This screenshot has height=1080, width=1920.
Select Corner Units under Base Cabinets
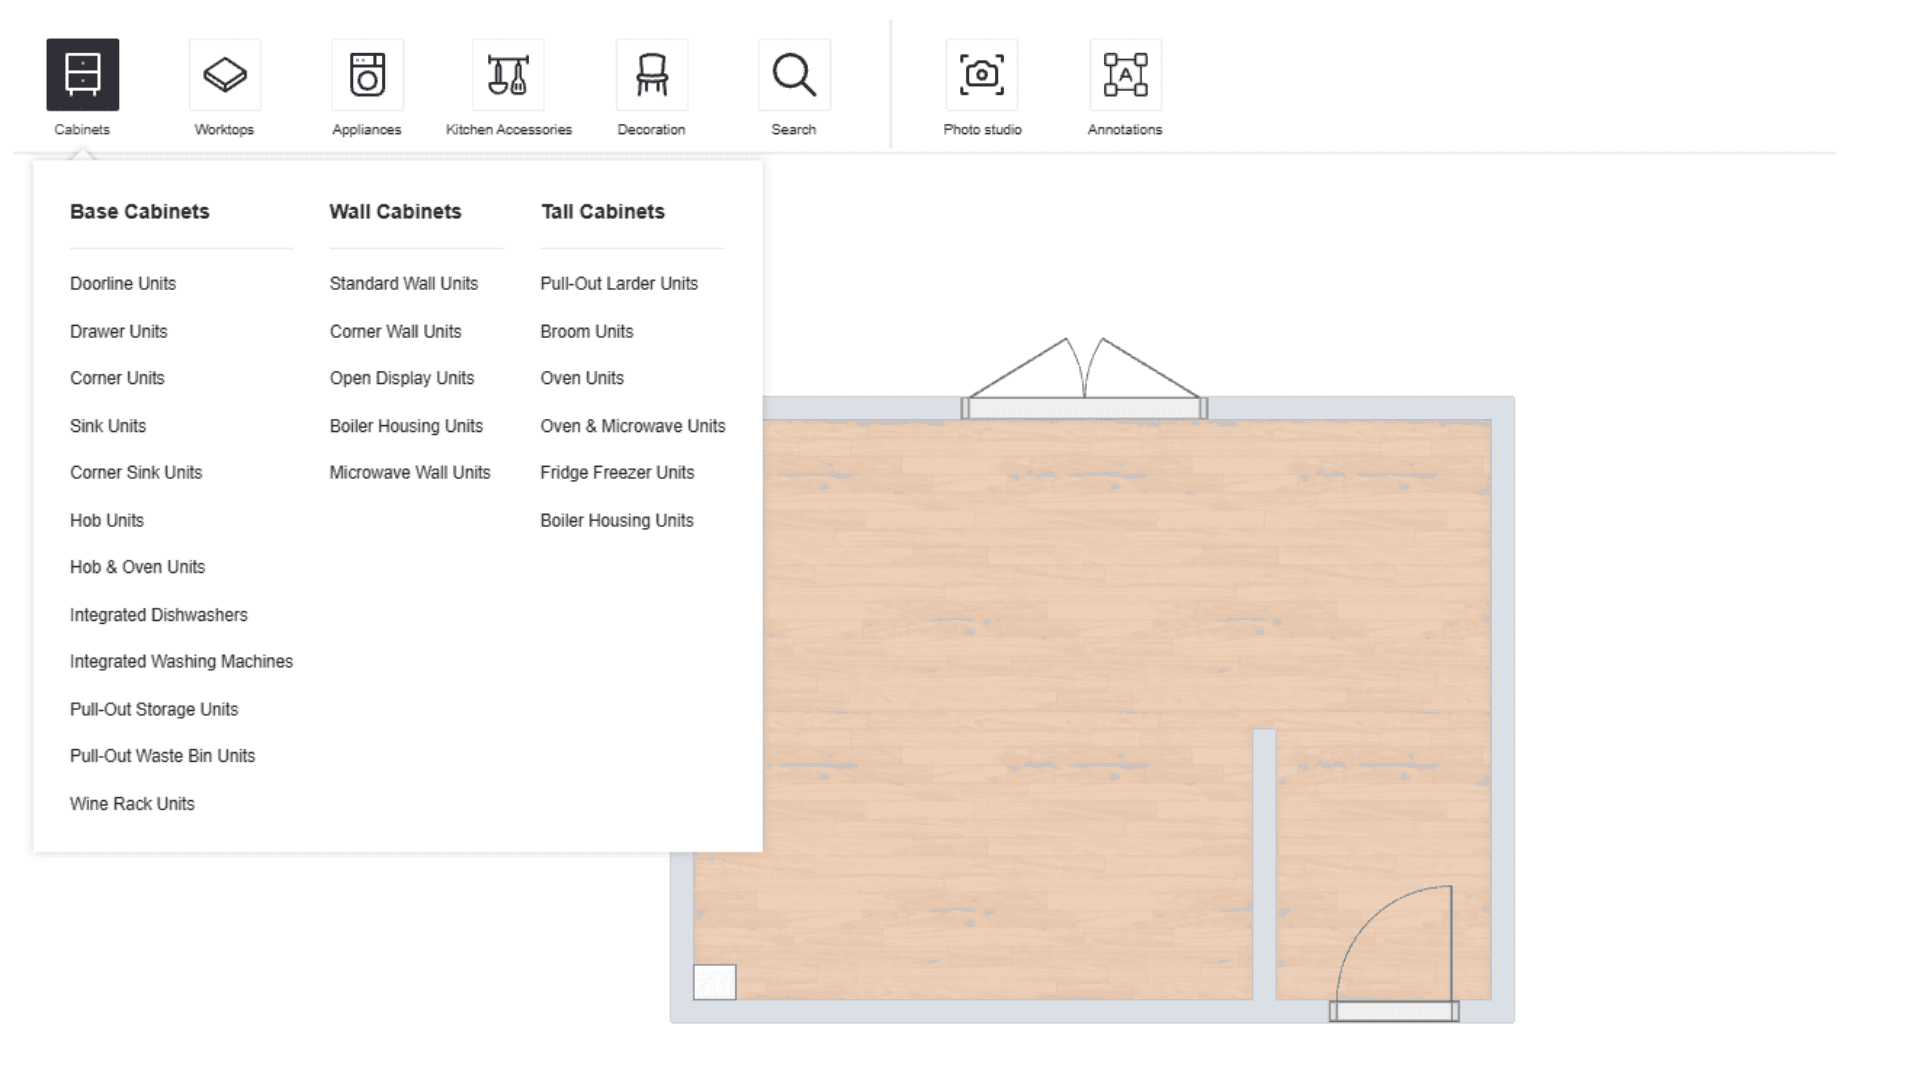(117, 378)
